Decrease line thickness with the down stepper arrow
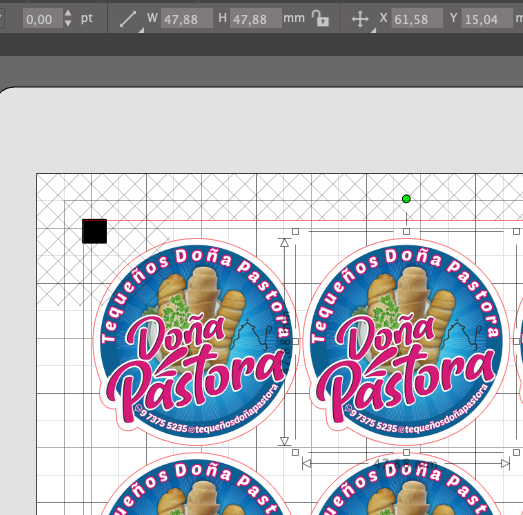The height and width of the screenshot is (515, 523). [x=68, y=23]
